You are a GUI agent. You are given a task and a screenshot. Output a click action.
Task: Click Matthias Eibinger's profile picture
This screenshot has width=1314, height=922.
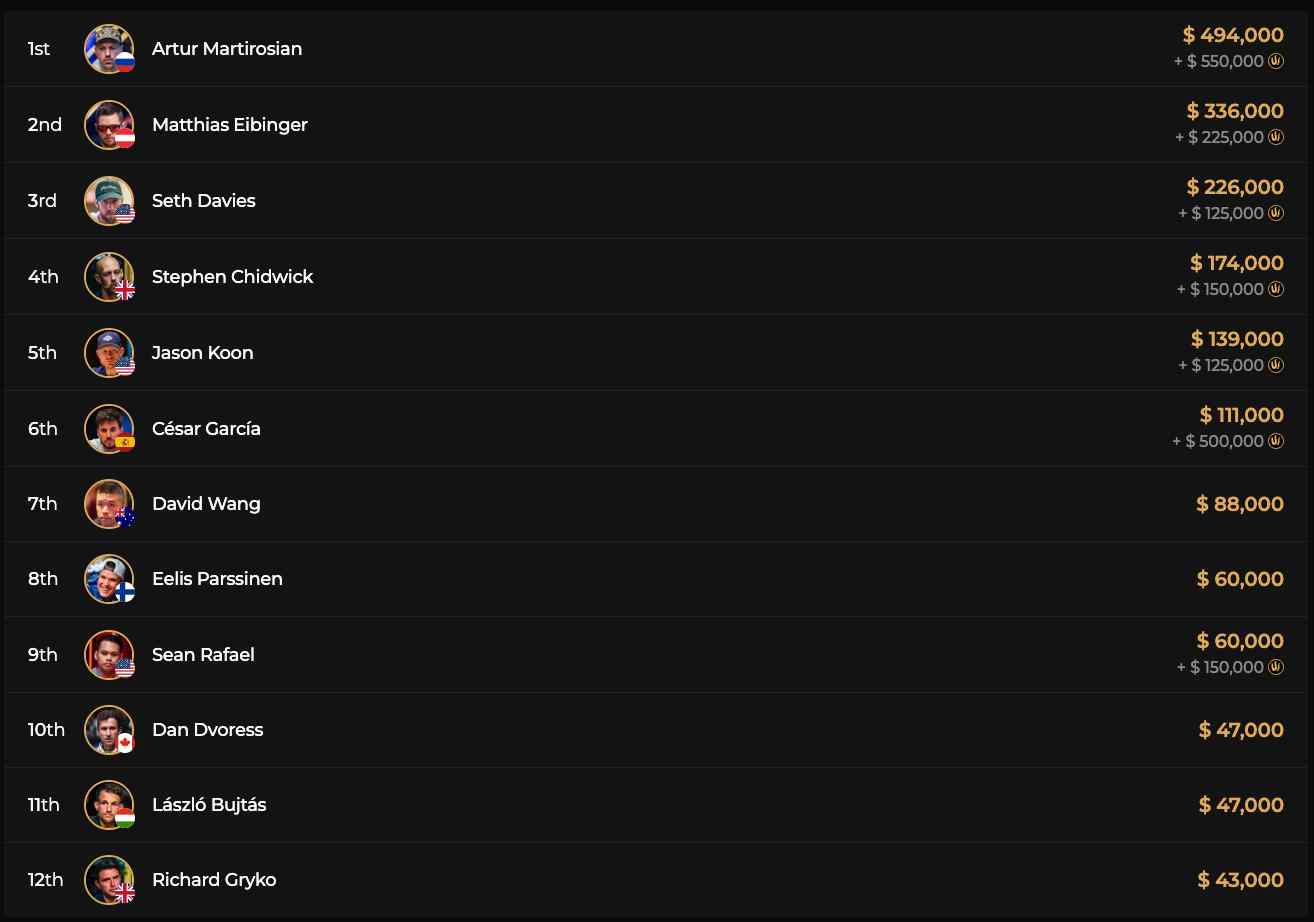coord(107,124)
